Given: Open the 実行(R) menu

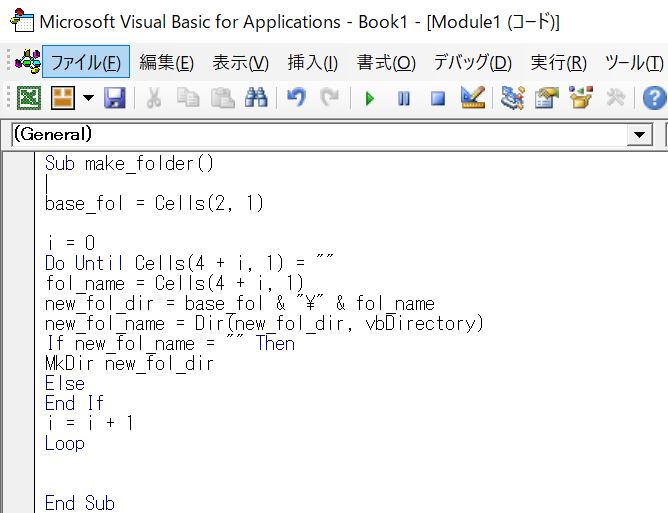Looking at the screenshot, I should [559, 63].
